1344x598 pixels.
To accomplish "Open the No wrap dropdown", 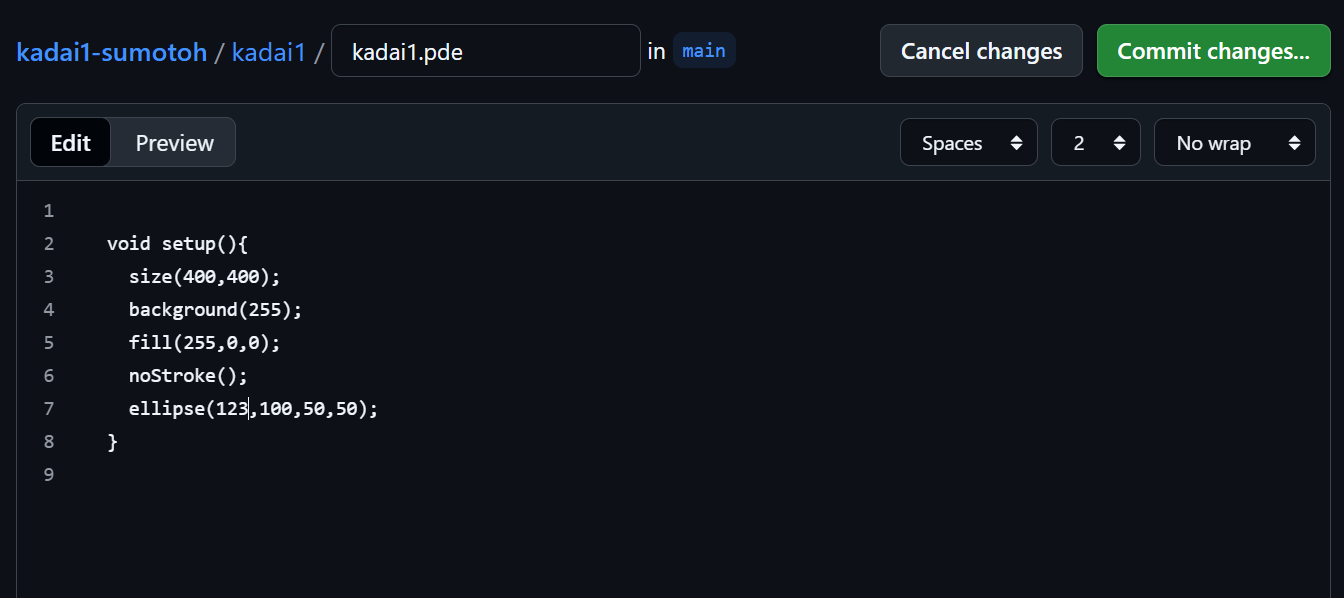I will tap(1234, 143).
